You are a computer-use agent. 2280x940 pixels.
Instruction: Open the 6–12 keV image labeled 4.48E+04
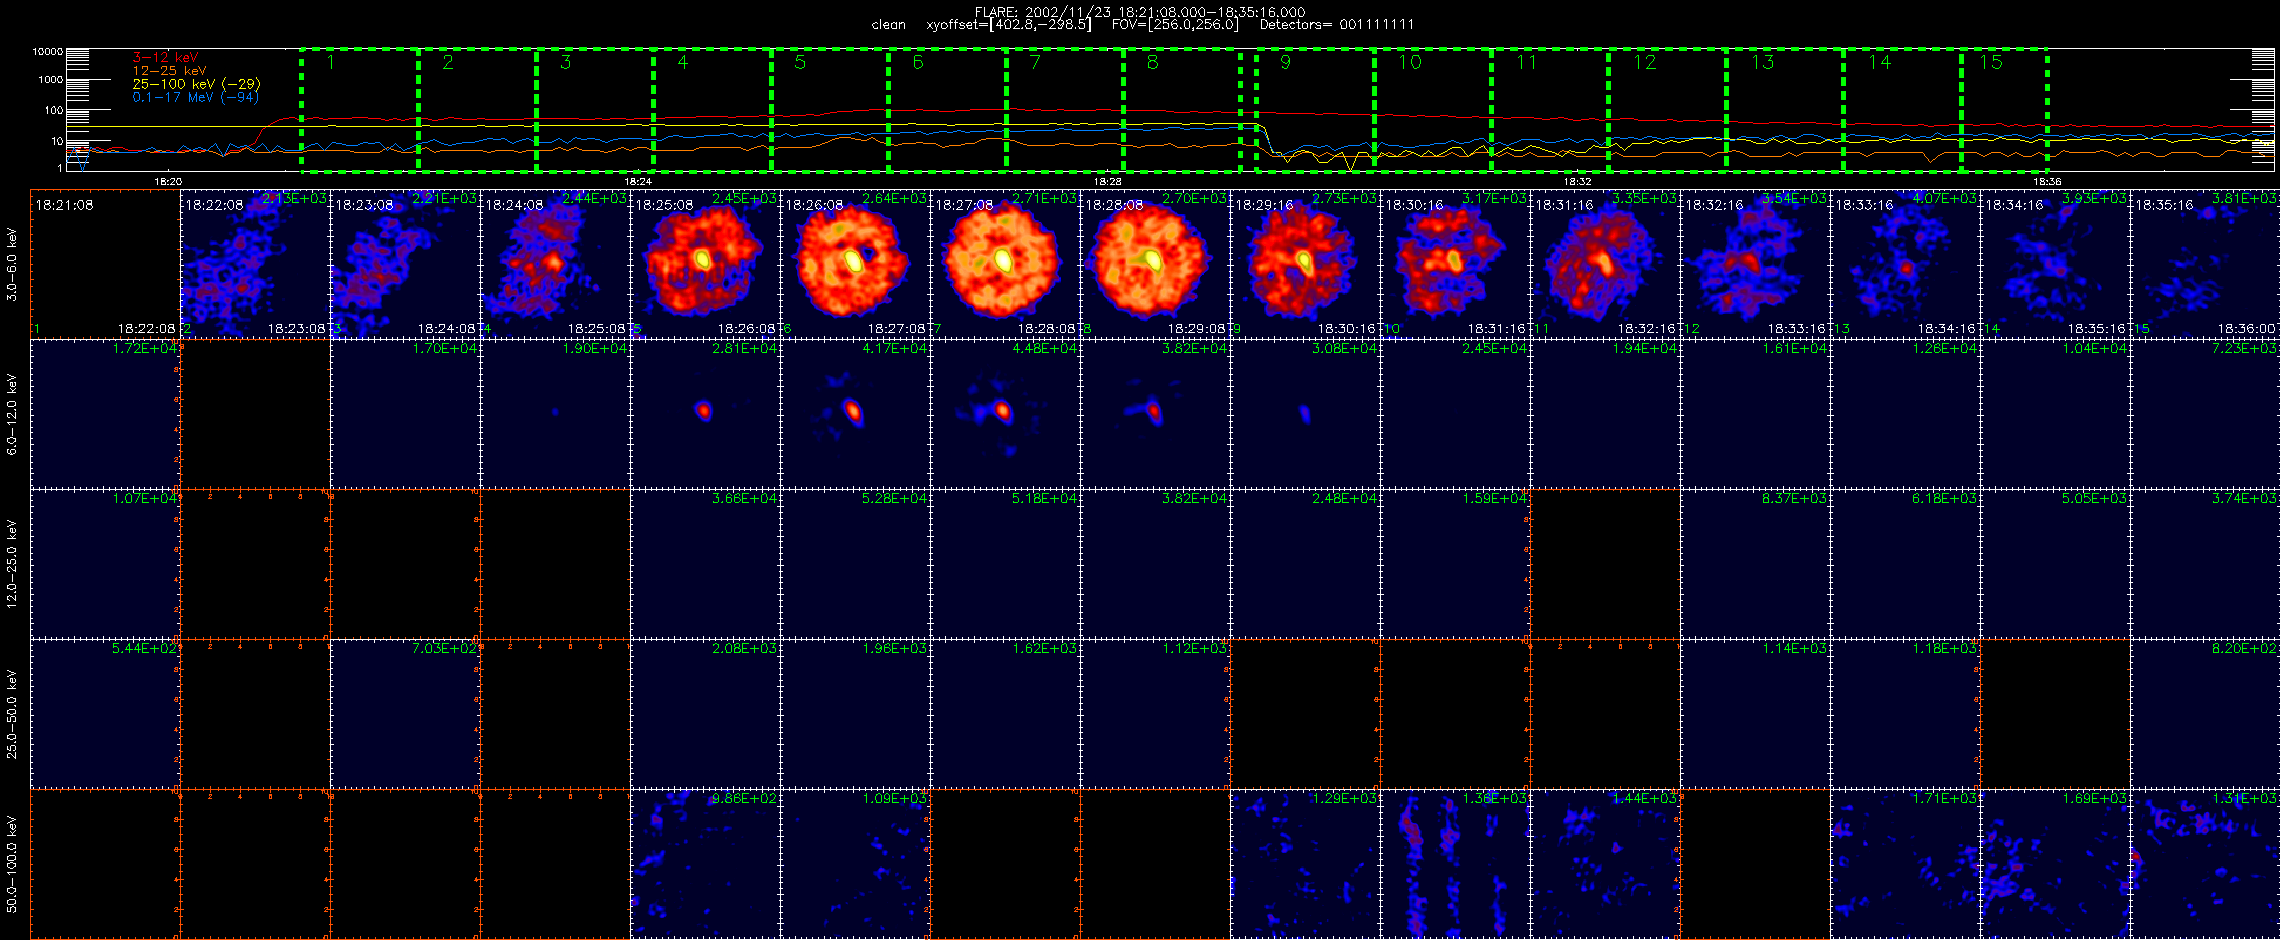point(1005,413)
